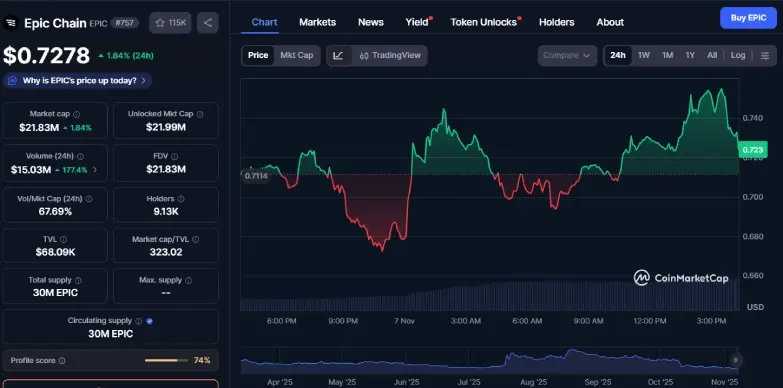Select the 1M time range

[x=668, y=55]
